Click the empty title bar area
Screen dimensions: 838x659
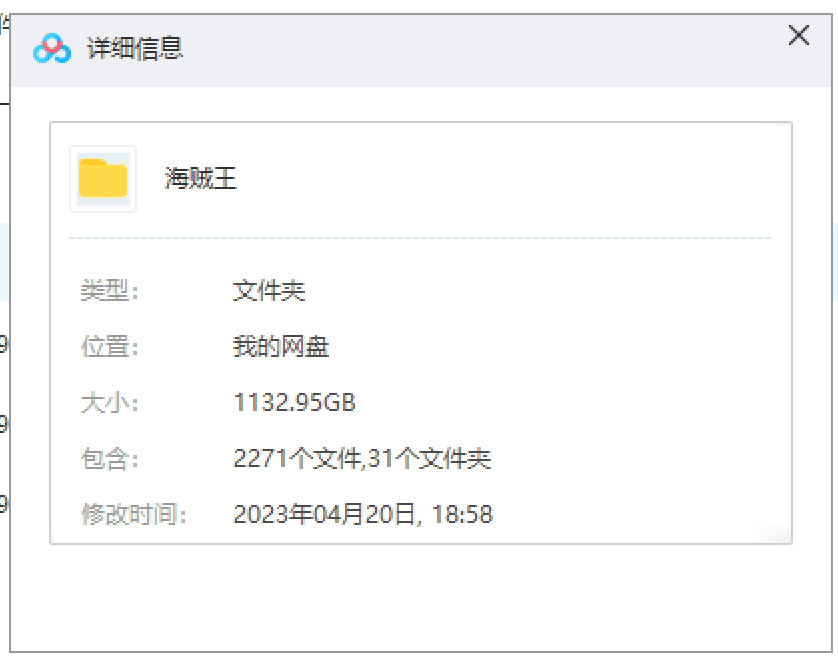tap(481, 49)
